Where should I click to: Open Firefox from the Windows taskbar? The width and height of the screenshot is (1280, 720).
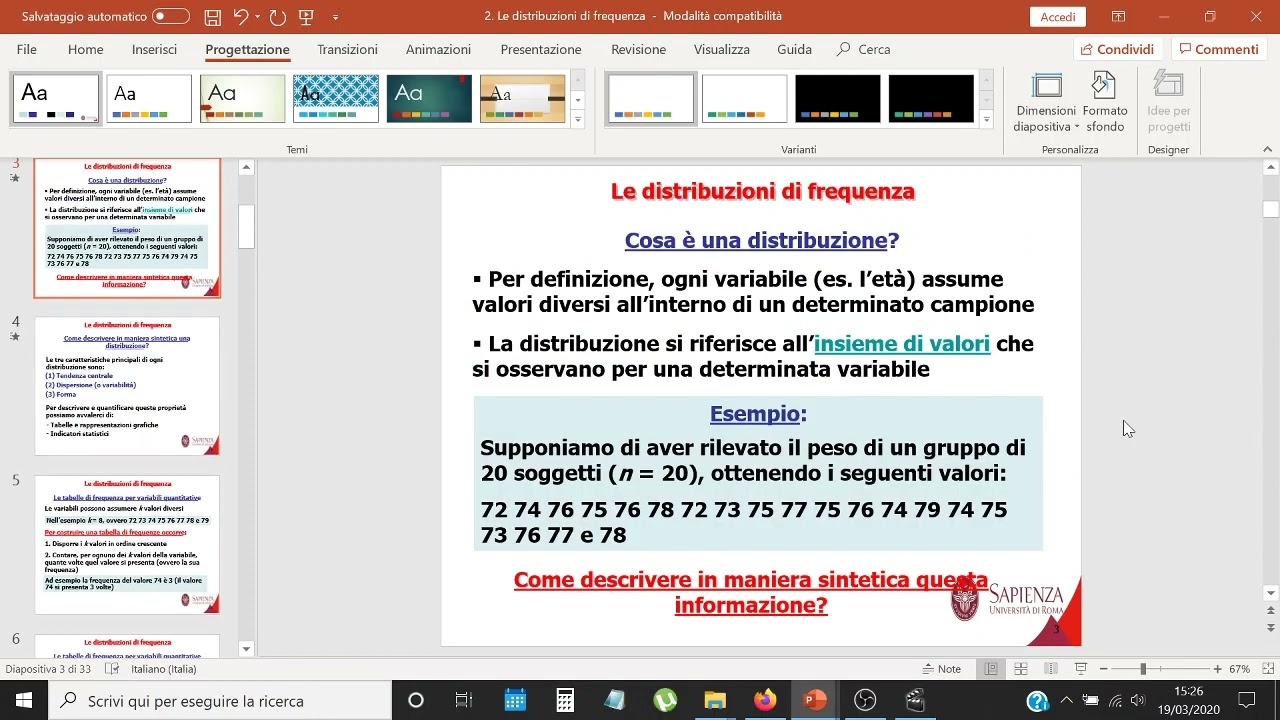(x=765, y=700)
